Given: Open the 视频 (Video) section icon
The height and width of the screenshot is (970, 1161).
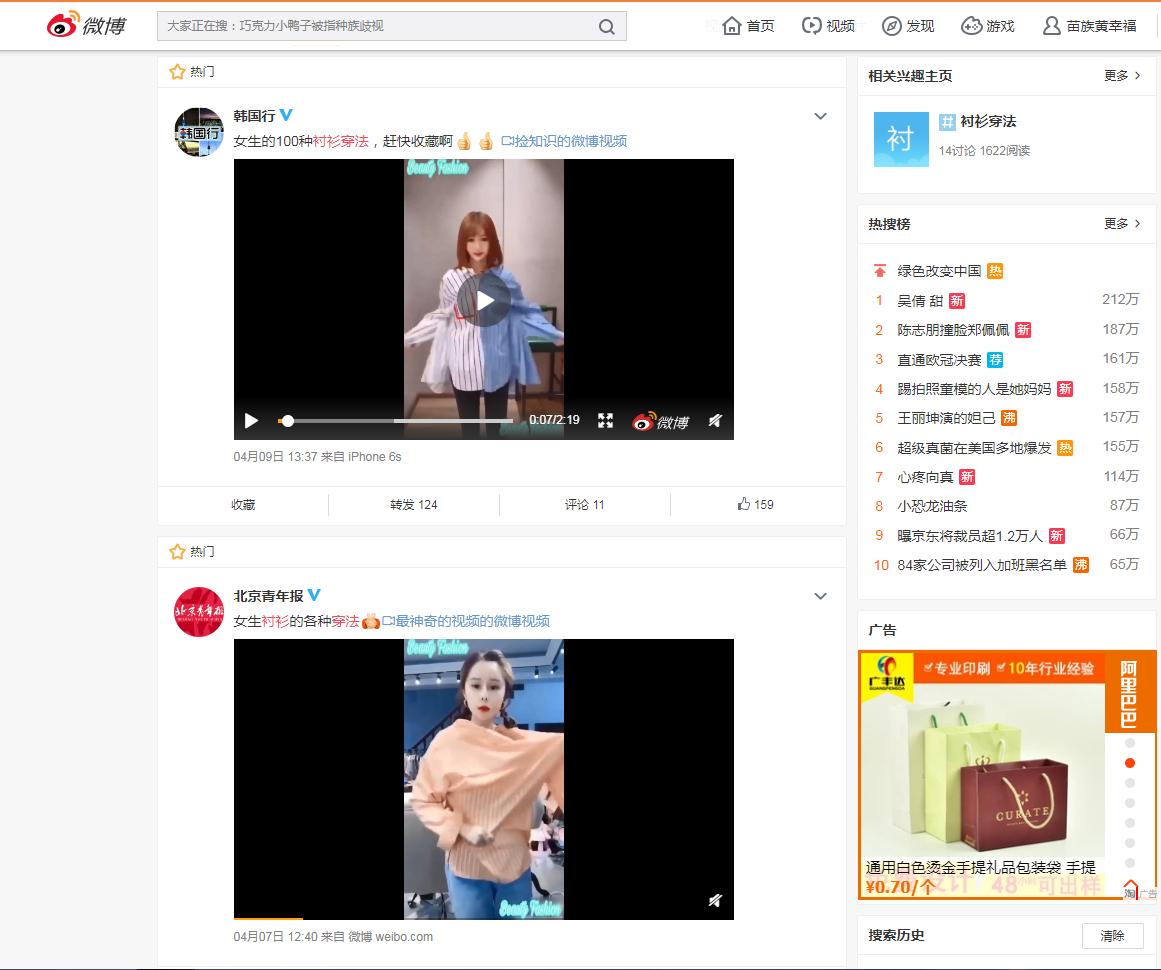Looking at the screenshot, I should tap(812, 25).
